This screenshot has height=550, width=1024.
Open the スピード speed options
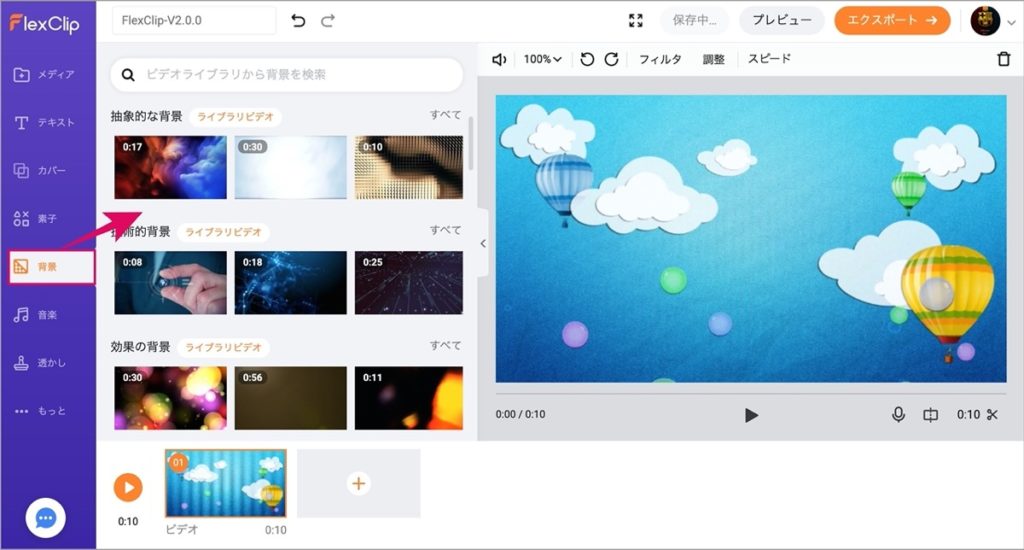coord(769,59)
